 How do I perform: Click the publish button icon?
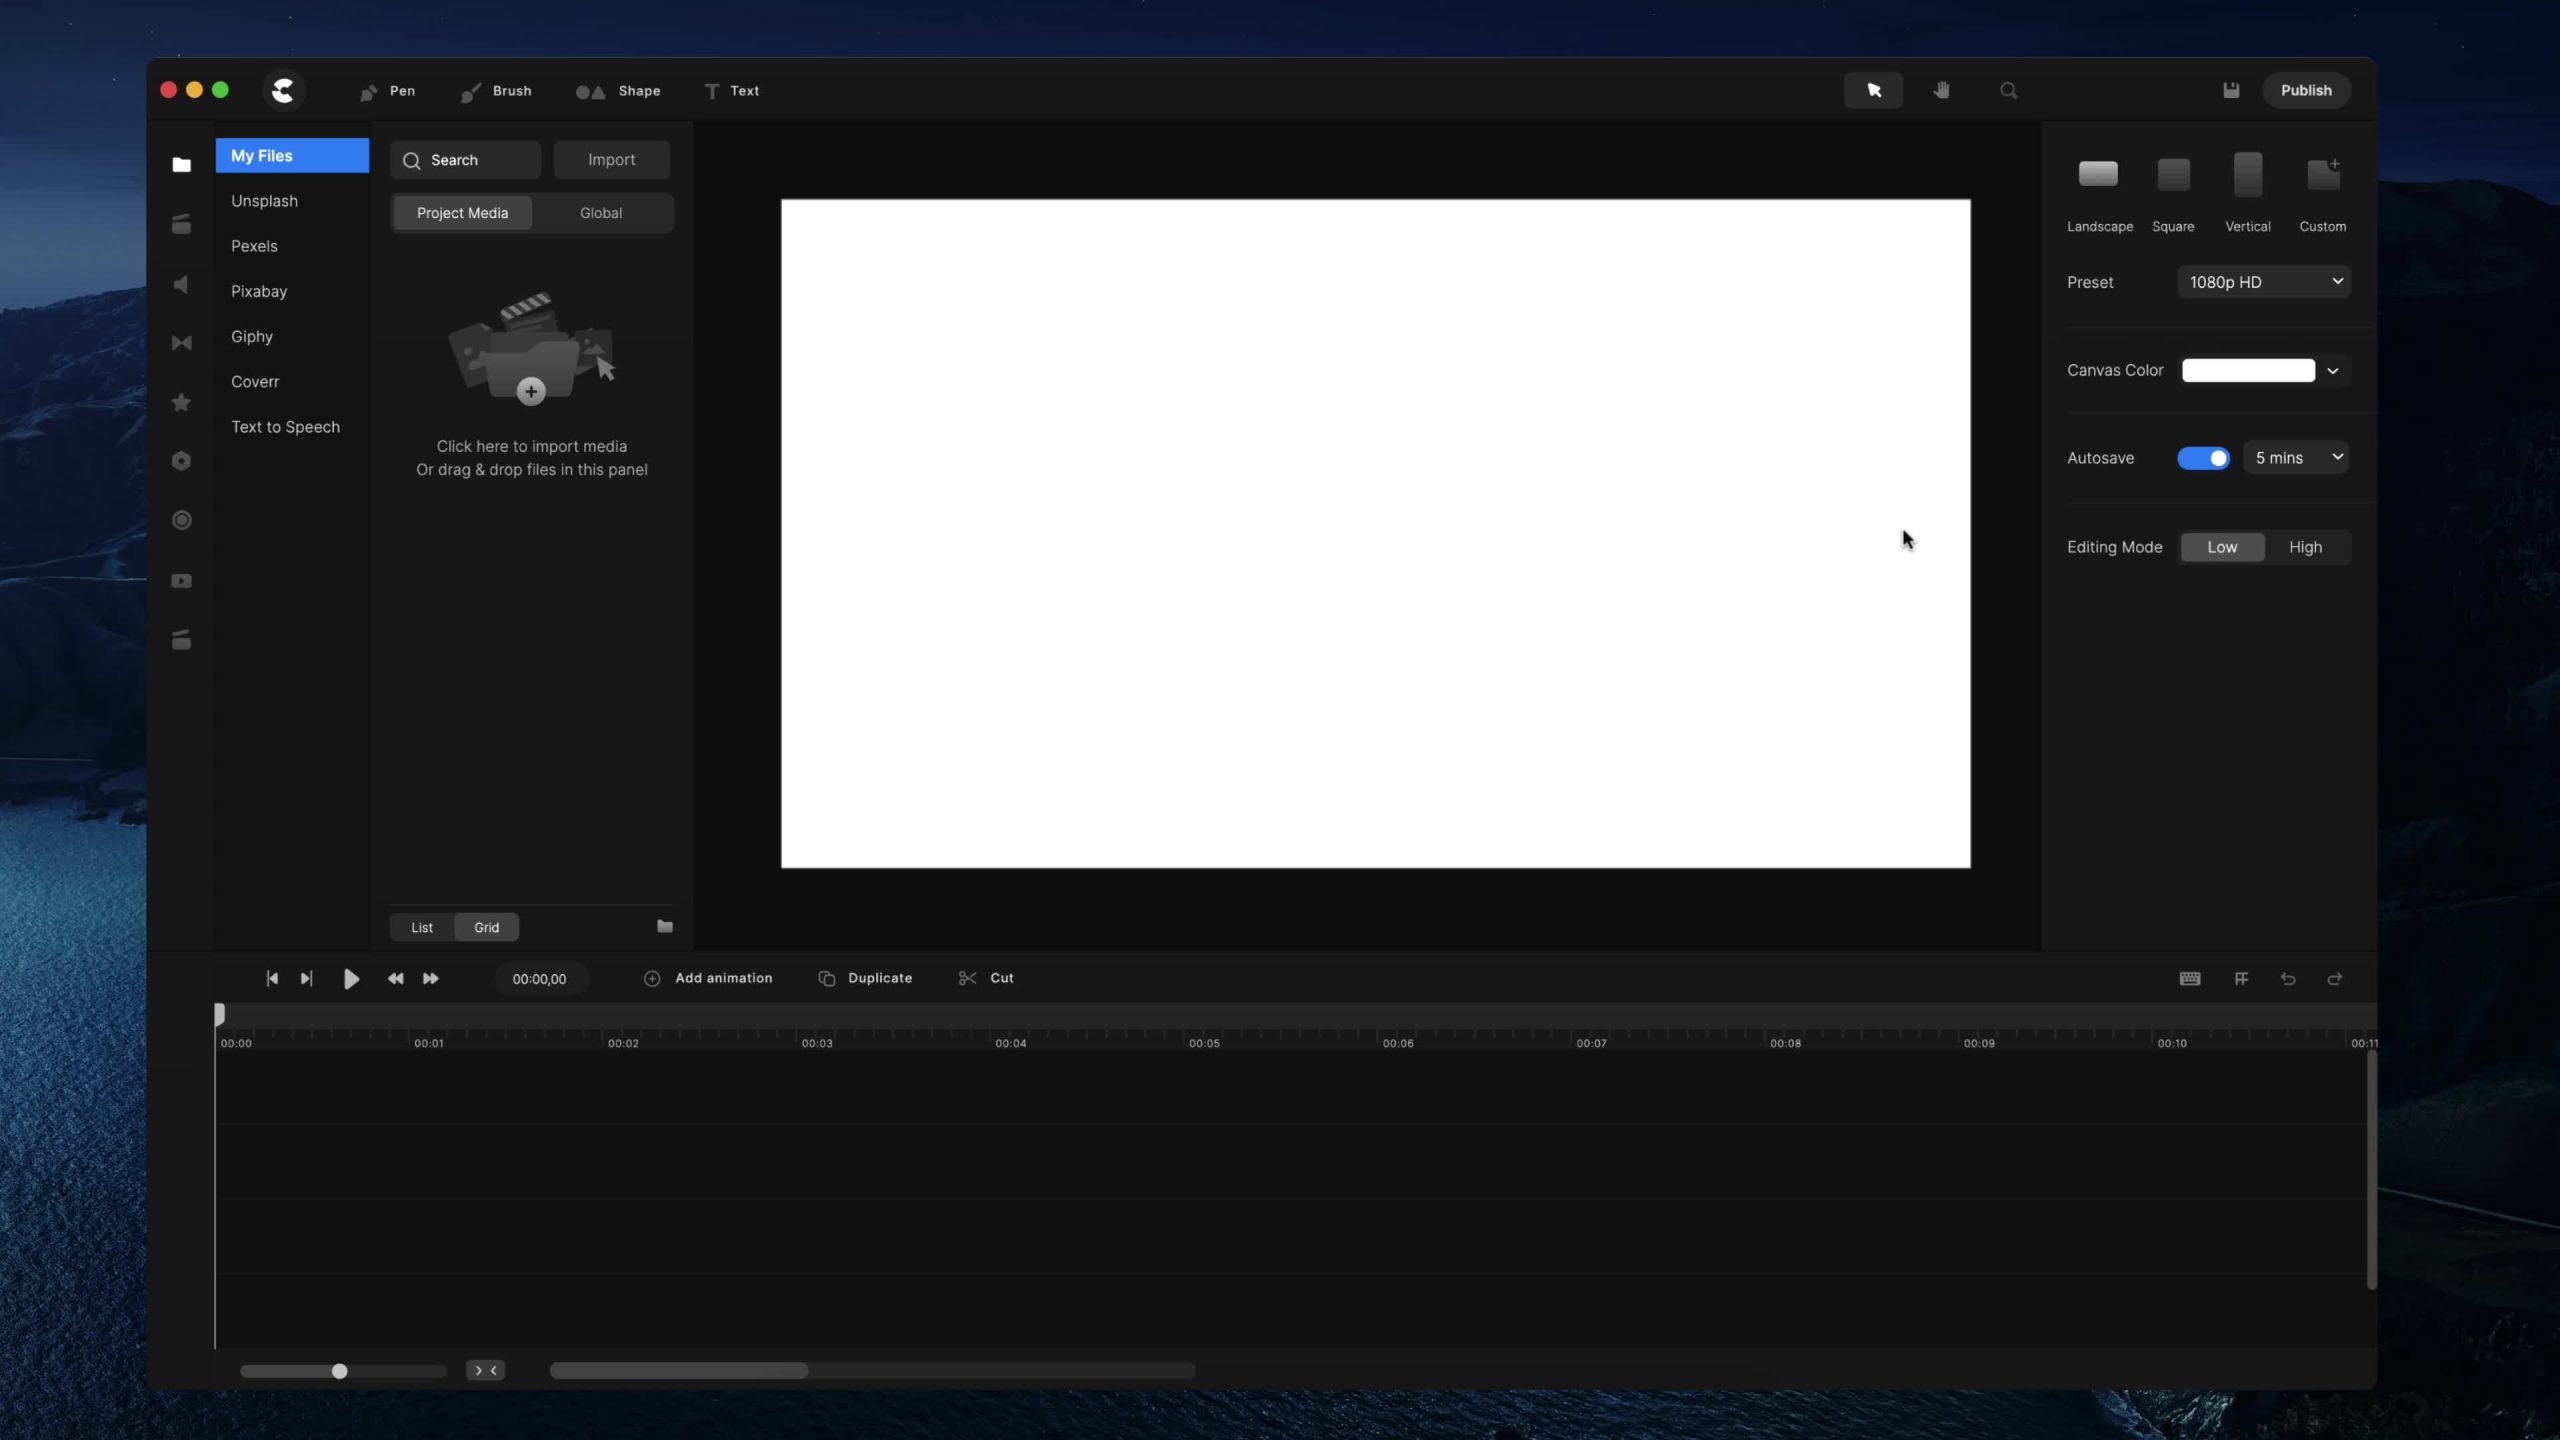(x=2305, y=90)
